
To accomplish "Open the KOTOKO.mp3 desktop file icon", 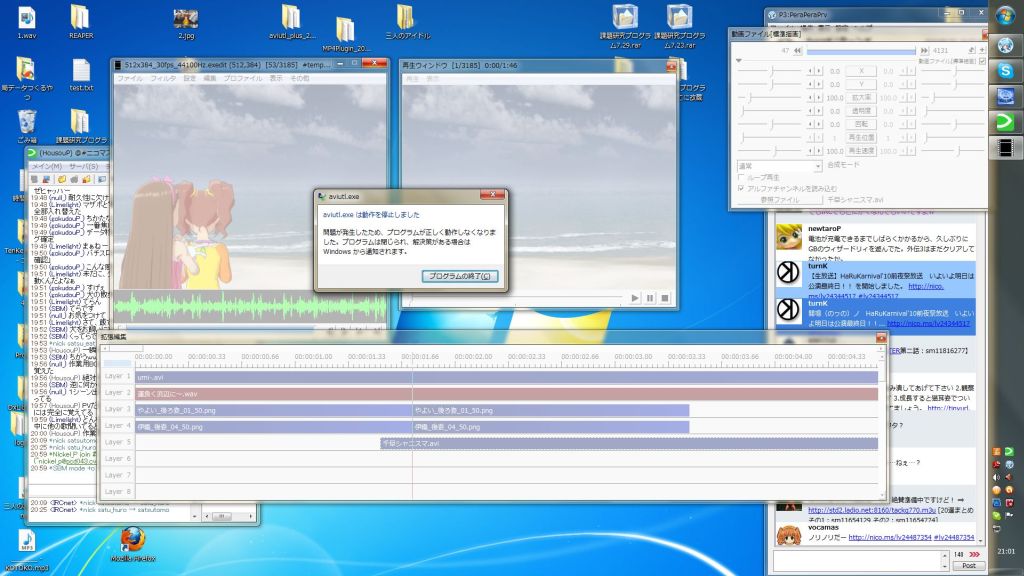I will point(26,550).
